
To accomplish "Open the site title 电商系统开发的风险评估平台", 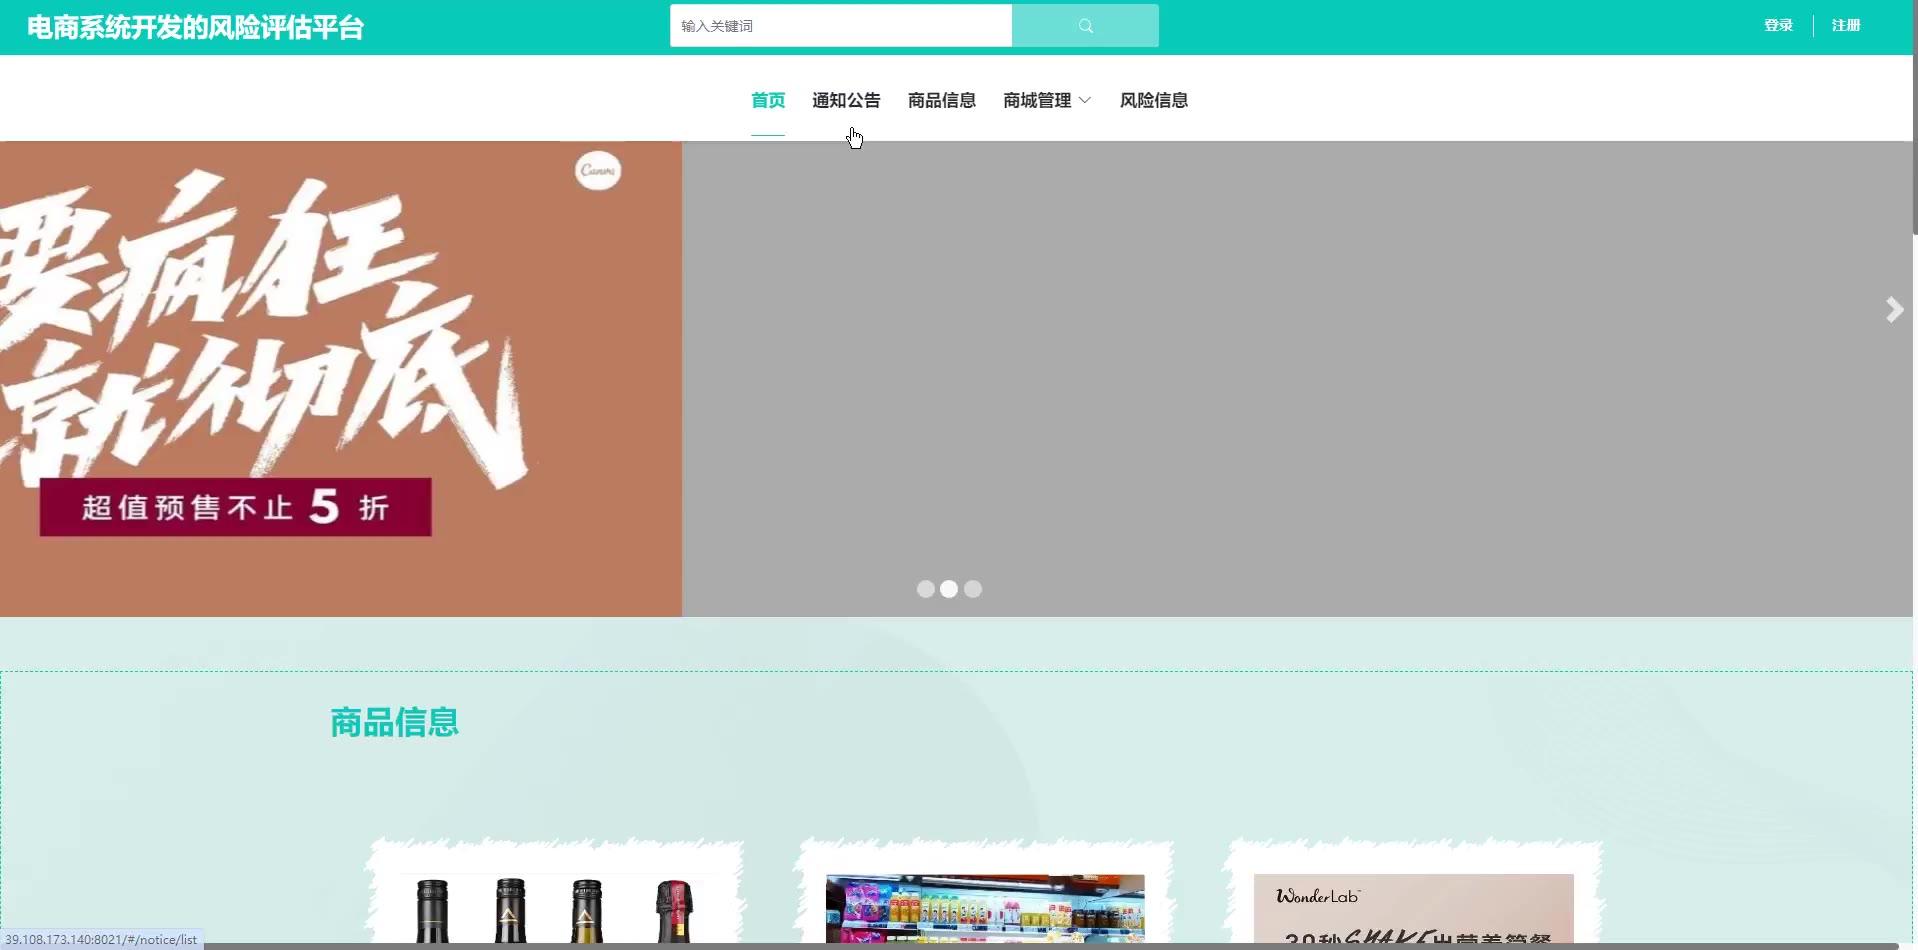I will pos(195,27).
